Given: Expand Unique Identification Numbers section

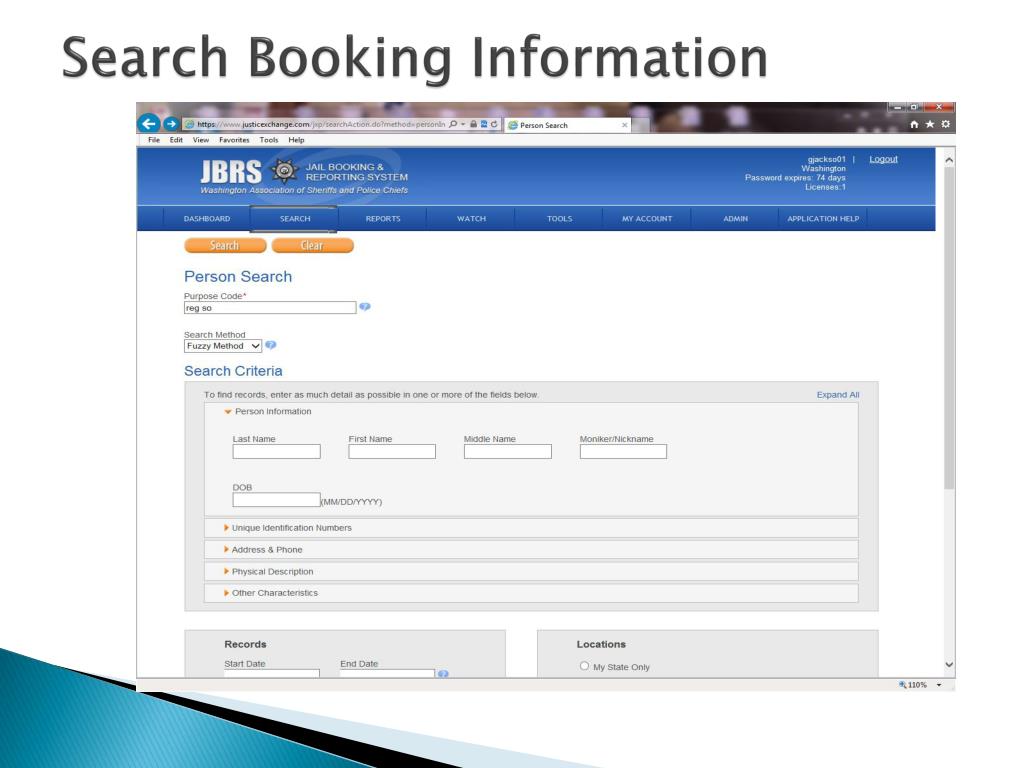Looking at the screenshot, I should tap(226, 528).
